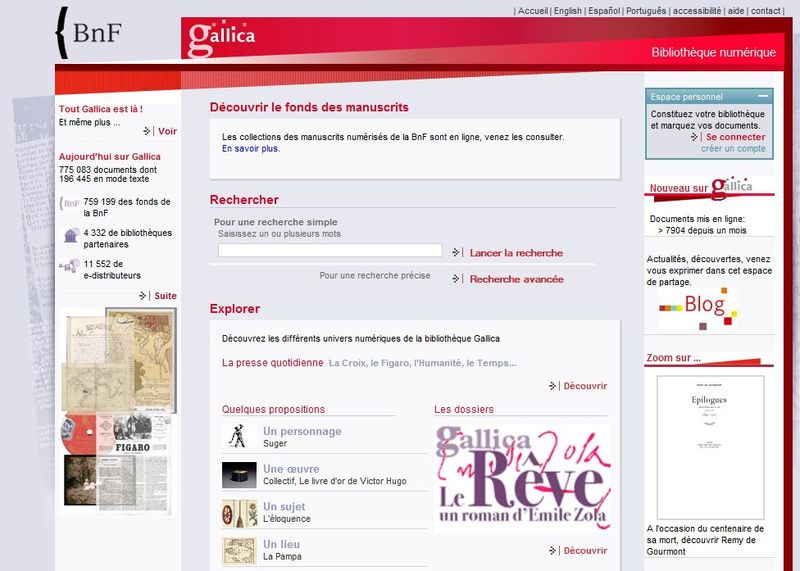Open accessibilité page

[x=697, y=11]
